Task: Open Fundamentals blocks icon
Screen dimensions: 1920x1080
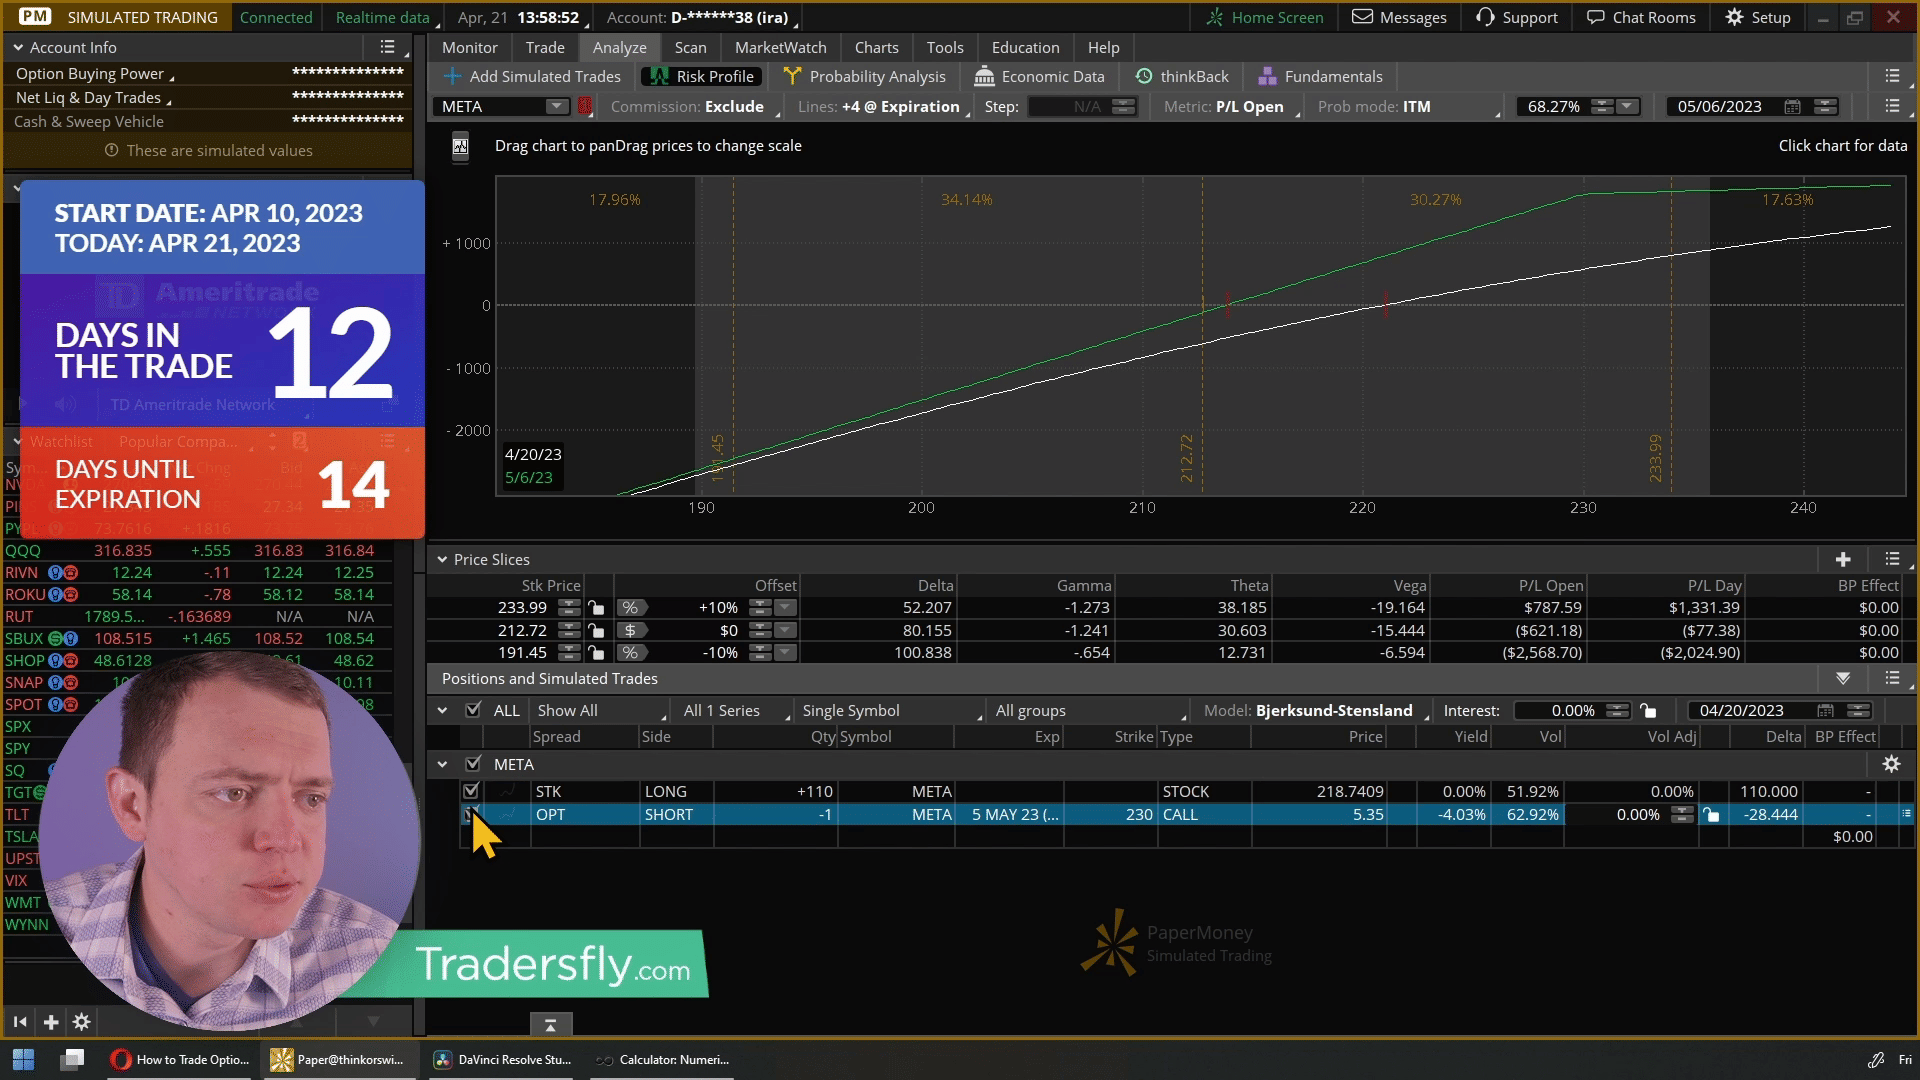Action: [1267, 76]
